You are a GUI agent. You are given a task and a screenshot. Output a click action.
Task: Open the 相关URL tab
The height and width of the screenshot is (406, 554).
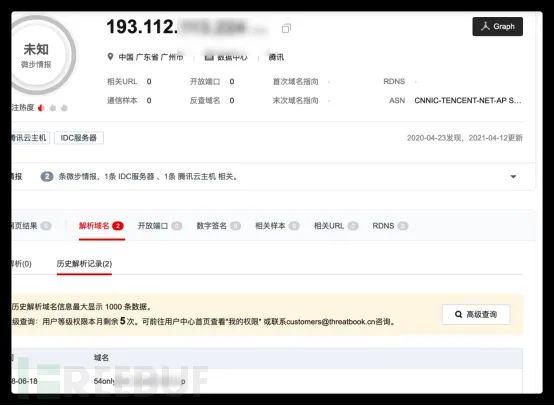coord(336,226)
